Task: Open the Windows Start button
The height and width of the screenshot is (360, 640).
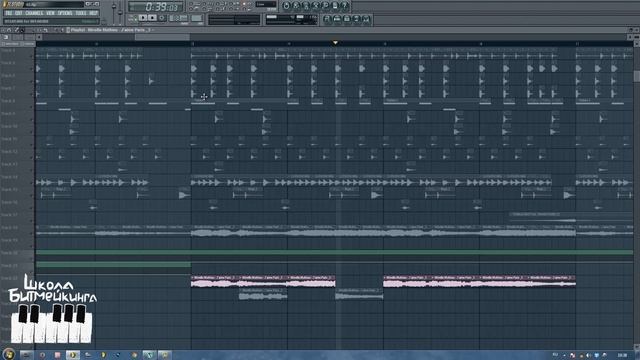Action: click(9, 354)
